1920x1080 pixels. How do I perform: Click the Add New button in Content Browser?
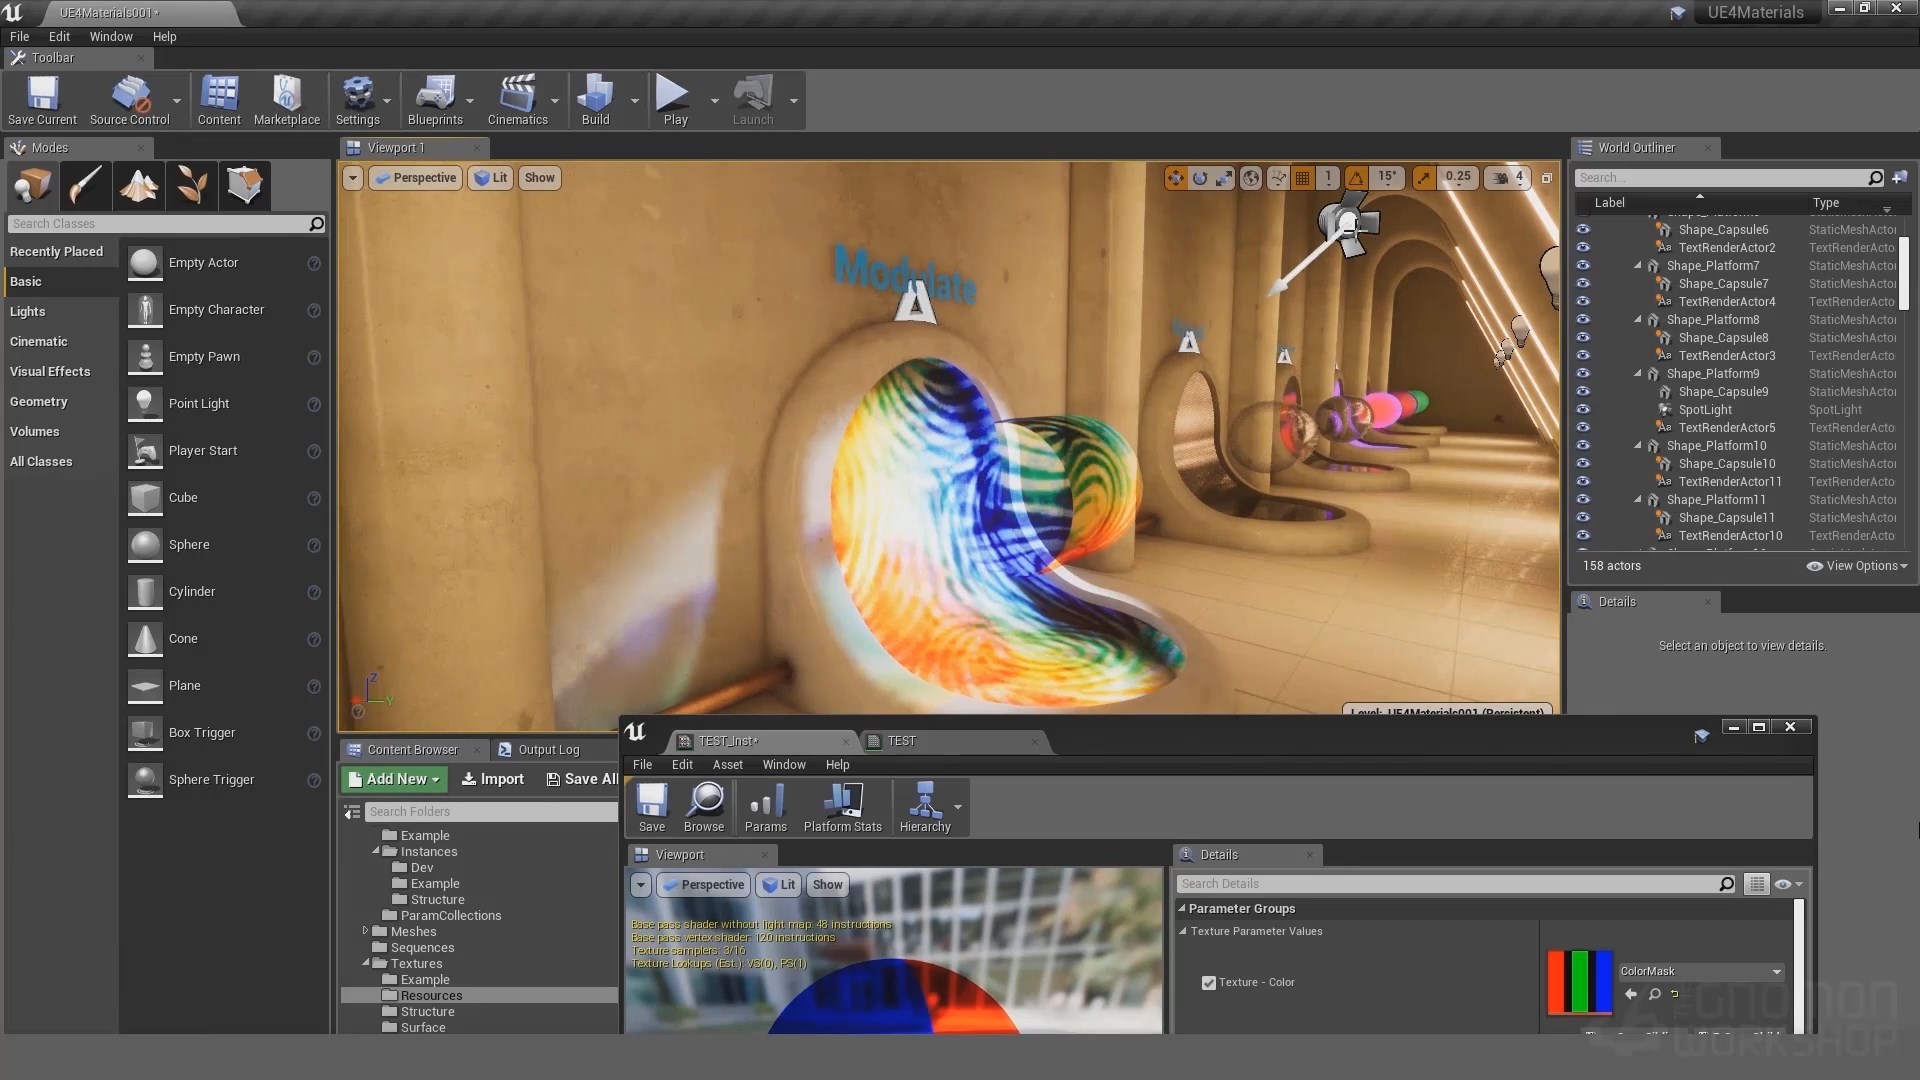[x=393, y=778]
